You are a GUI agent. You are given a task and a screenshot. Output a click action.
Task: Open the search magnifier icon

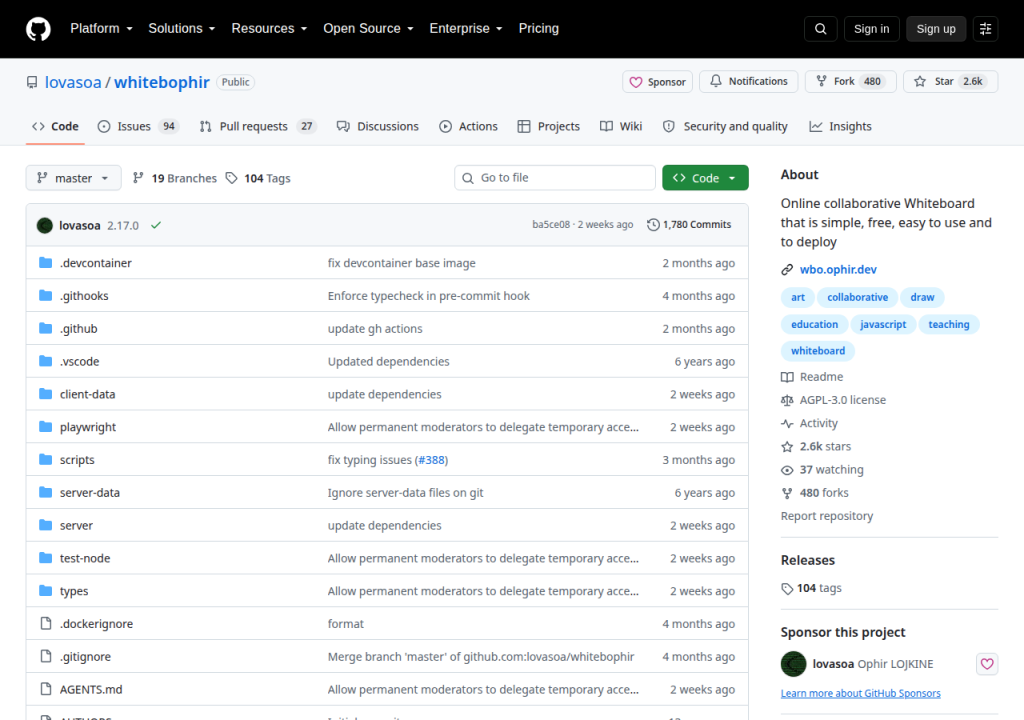click(x=821, y=29)
